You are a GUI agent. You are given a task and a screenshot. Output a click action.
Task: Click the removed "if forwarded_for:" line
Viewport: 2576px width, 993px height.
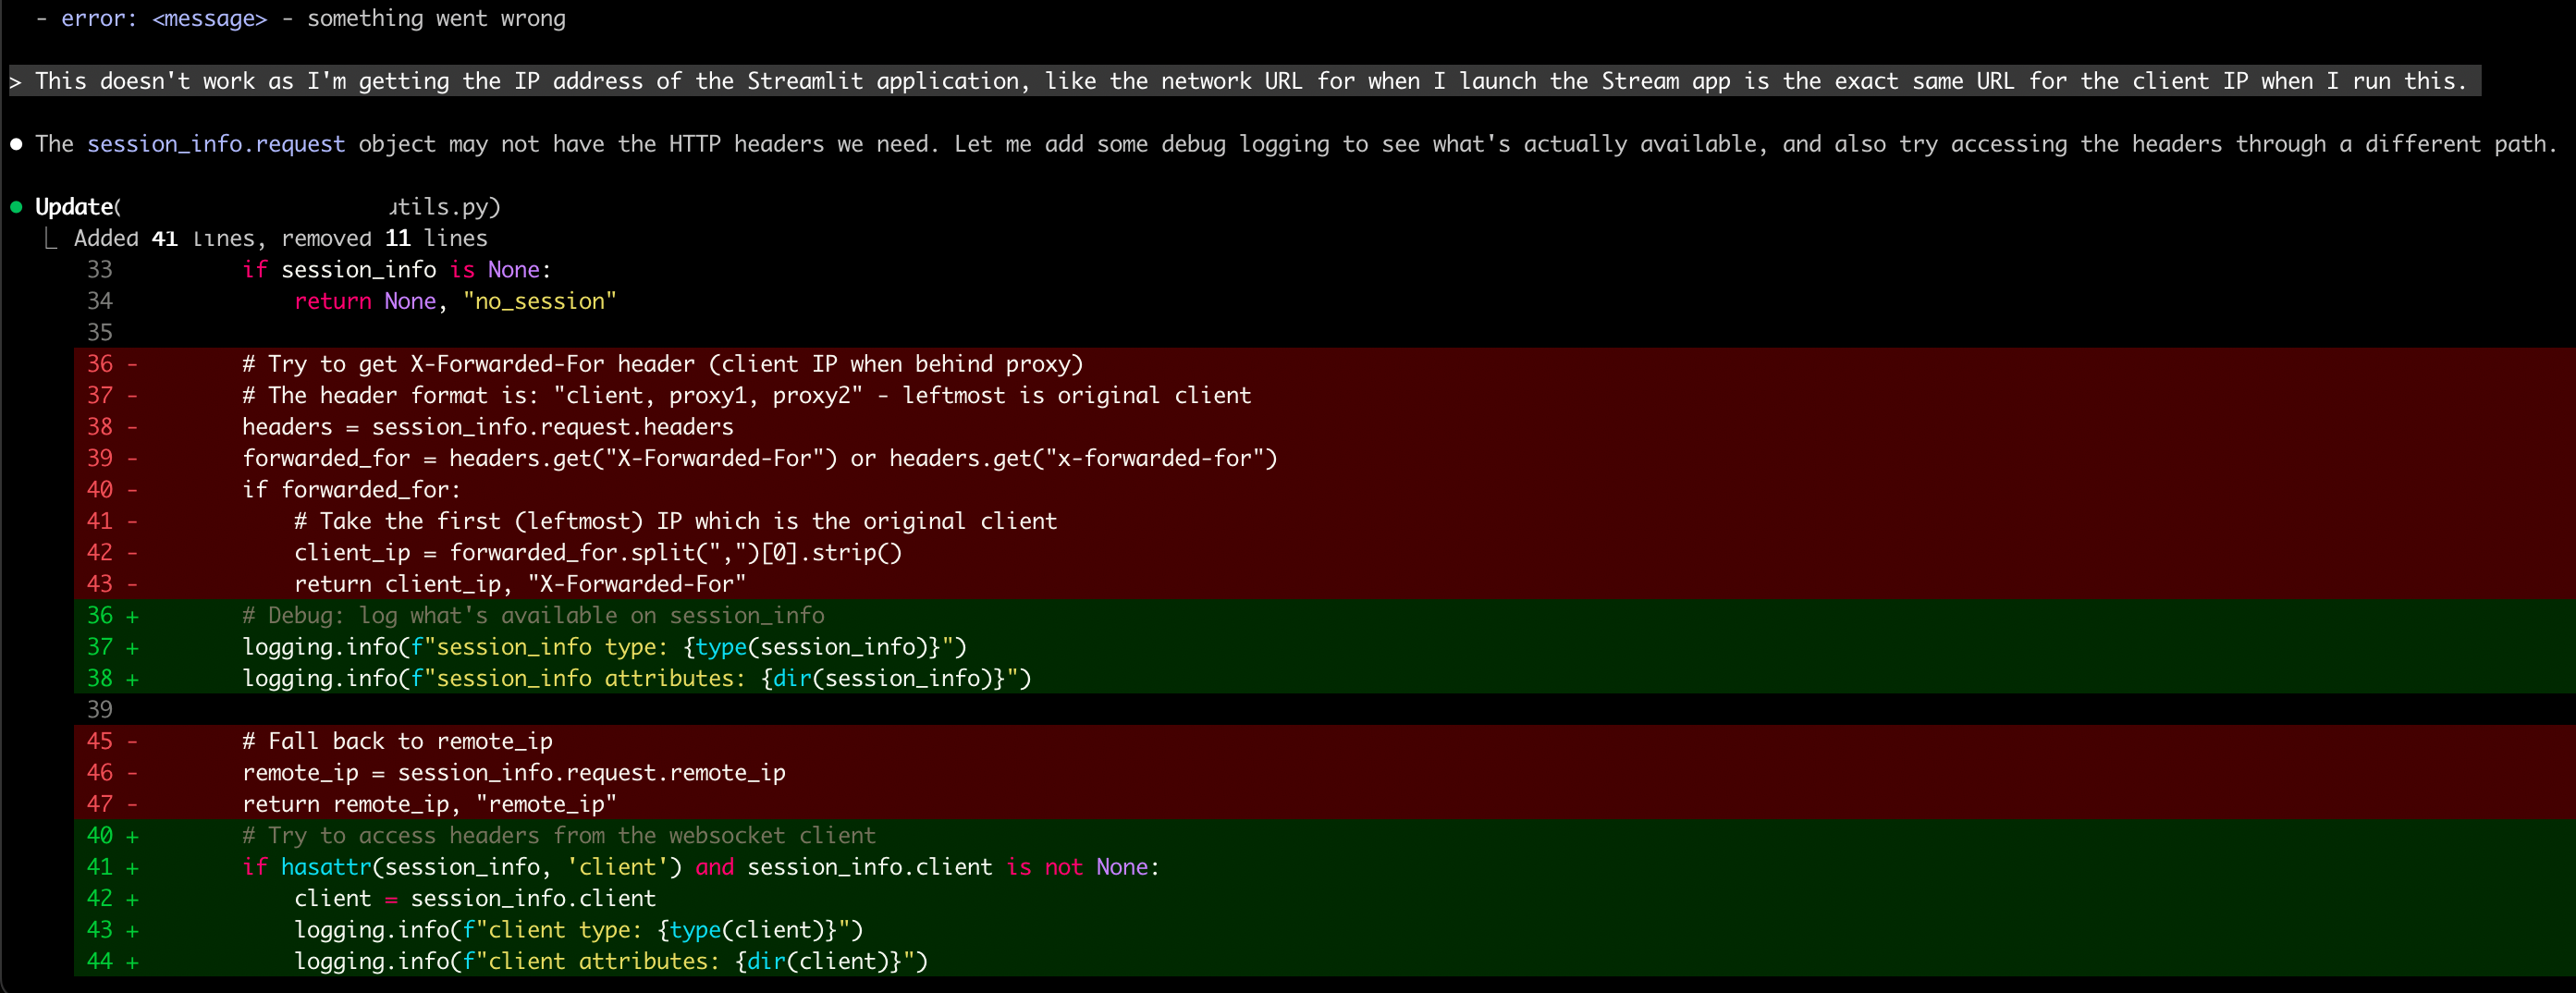coord(351,490)
